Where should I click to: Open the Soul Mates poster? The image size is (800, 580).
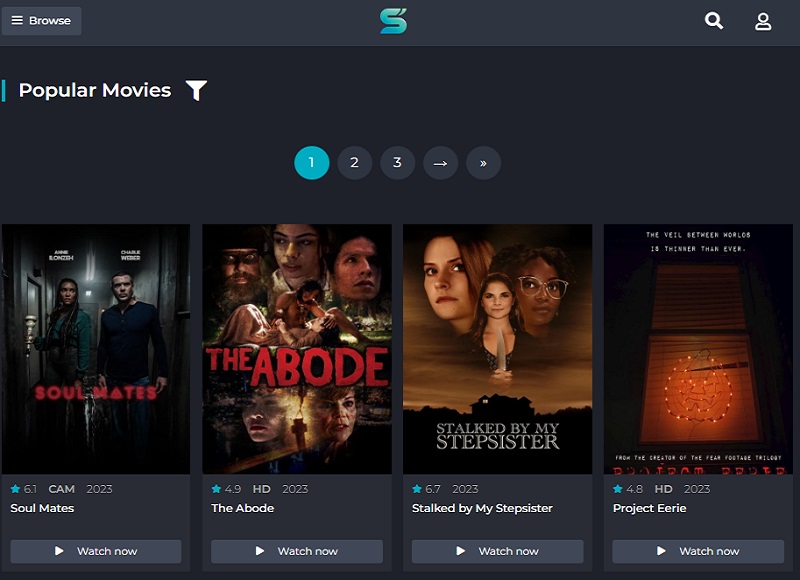pos(96,349)
